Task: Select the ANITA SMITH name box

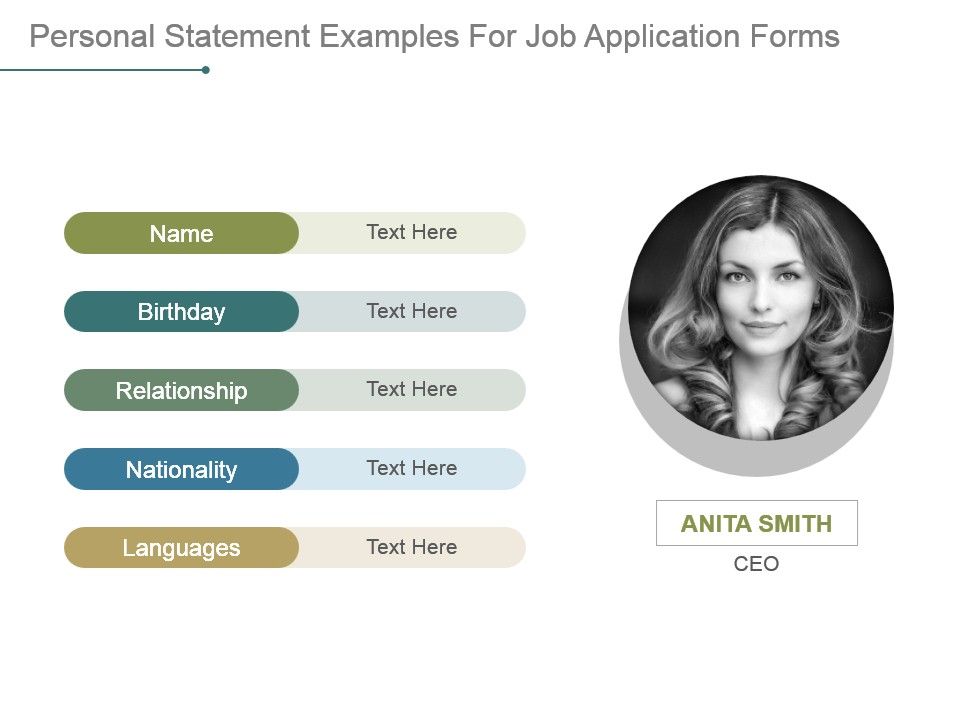Action: click(757, 523)
